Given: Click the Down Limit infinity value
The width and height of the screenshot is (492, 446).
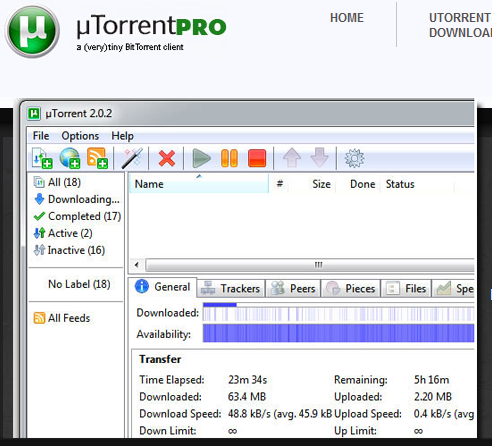Looking at the screenshot, I should point(232,431).
